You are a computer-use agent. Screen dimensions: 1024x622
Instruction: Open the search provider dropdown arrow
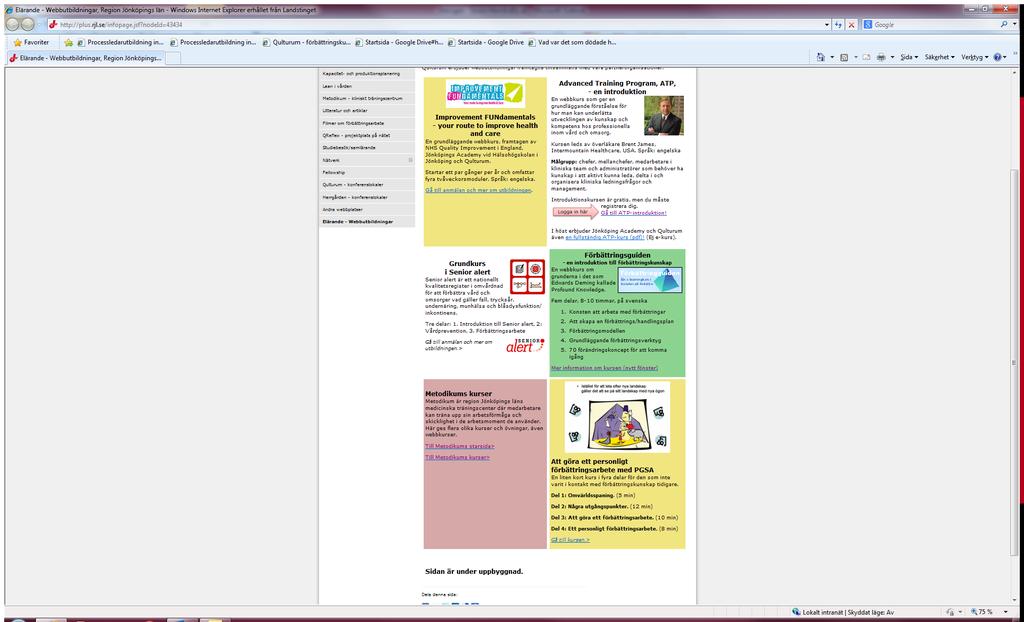pyautogui.click(x=1016, y=25)
